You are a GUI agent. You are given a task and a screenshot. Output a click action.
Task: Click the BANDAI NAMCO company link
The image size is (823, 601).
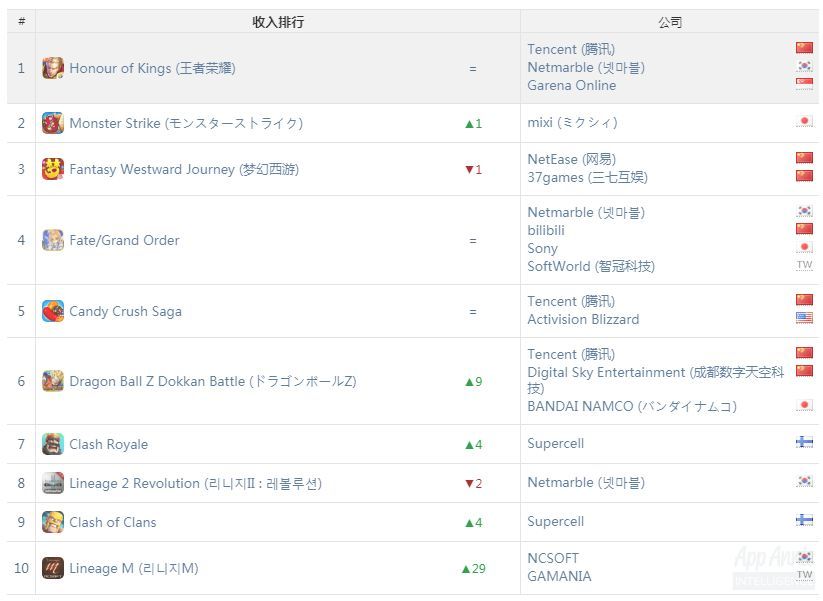pyautogui.click(x=632, y=406)
